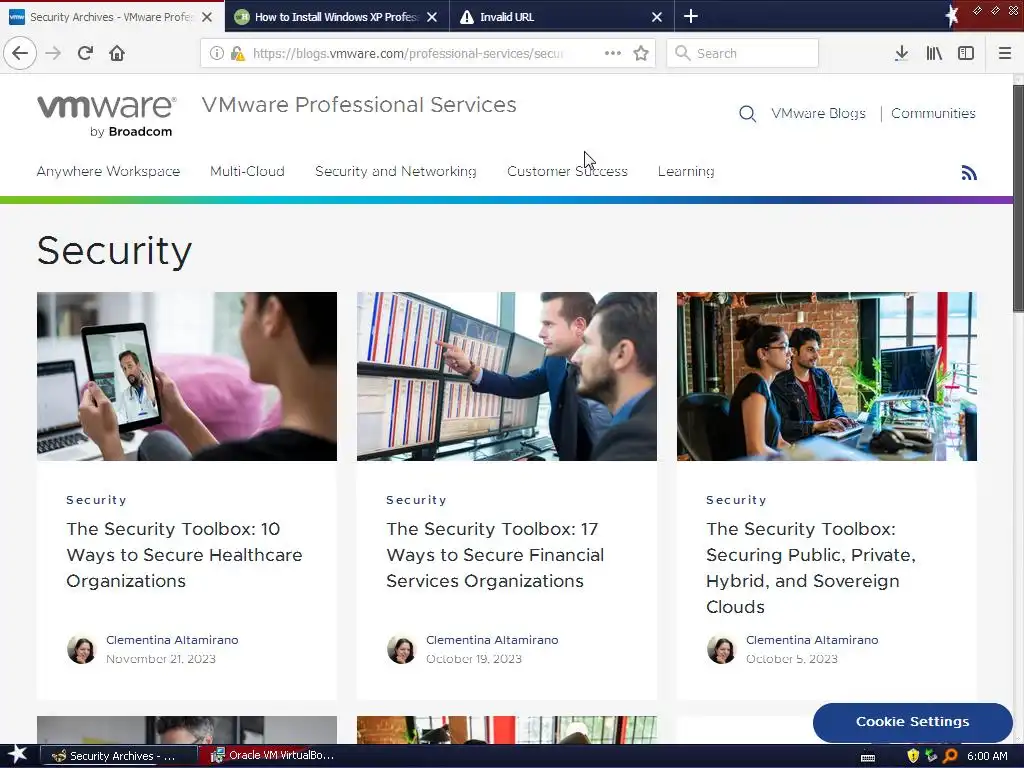Open the RSS feed icon
Viewport: 1024px width, 768px height.
(x=968, y=172)
